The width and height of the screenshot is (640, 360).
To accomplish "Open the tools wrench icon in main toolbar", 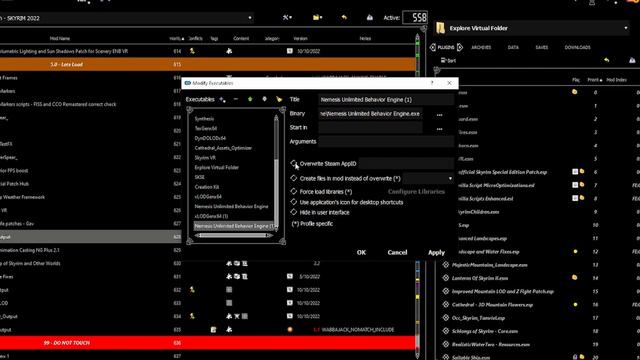I will [x=286, y=18].
